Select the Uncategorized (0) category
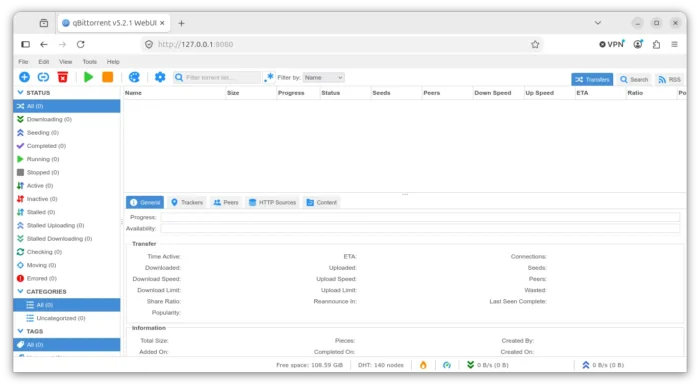 click(x=67, y=318)
